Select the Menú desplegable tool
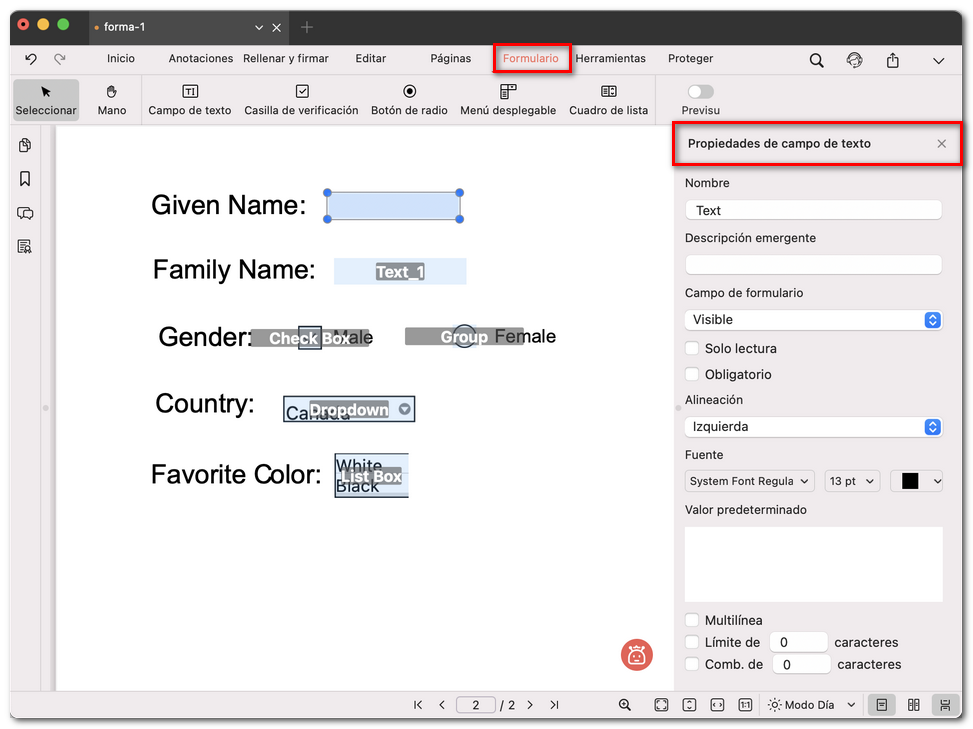This screenshot has width=973, height=729. pos(507,99)
